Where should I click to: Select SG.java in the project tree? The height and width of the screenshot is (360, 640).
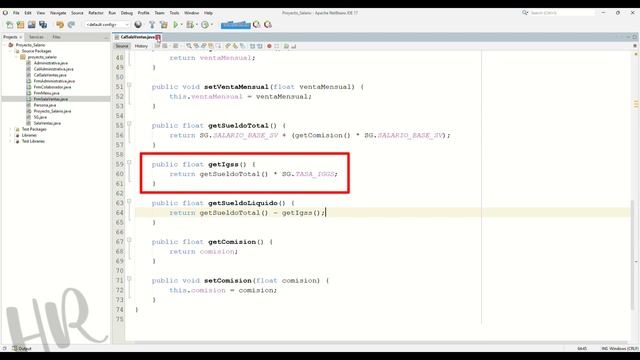40,117
